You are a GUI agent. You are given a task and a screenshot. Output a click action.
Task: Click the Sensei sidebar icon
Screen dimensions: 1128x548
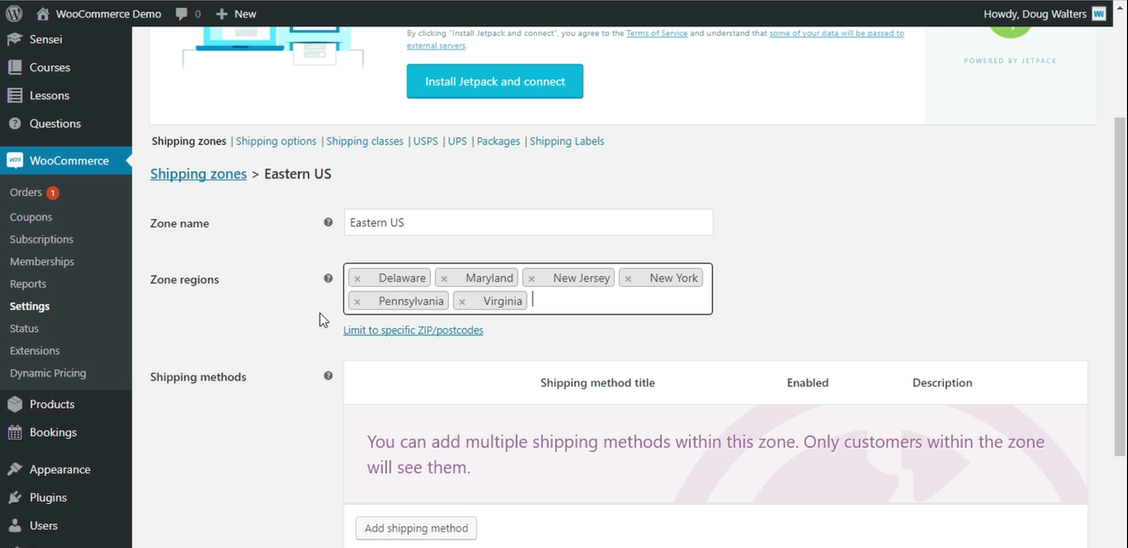pos(14,40)
